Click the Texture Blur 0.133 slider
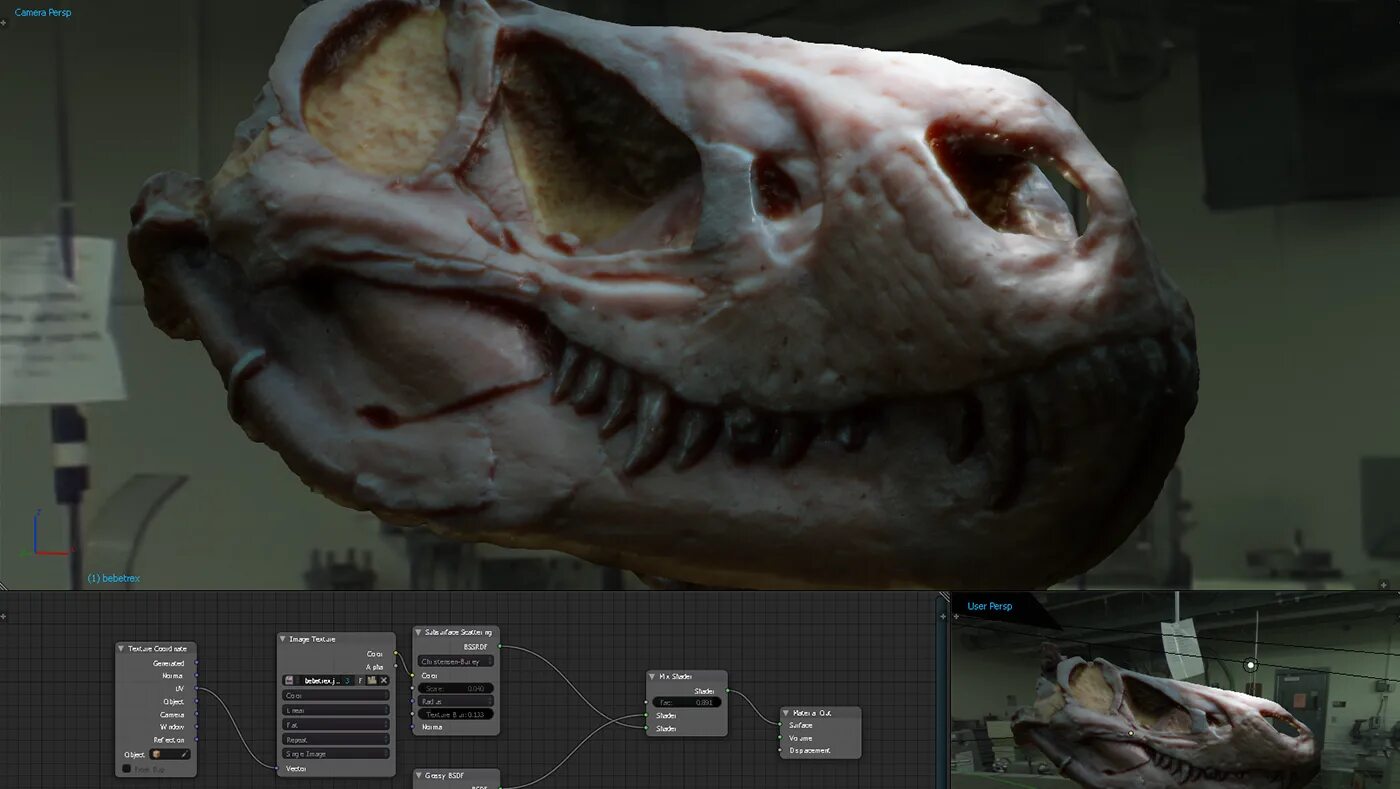This screenshot has height=789, width=1400. pos(455,714)
